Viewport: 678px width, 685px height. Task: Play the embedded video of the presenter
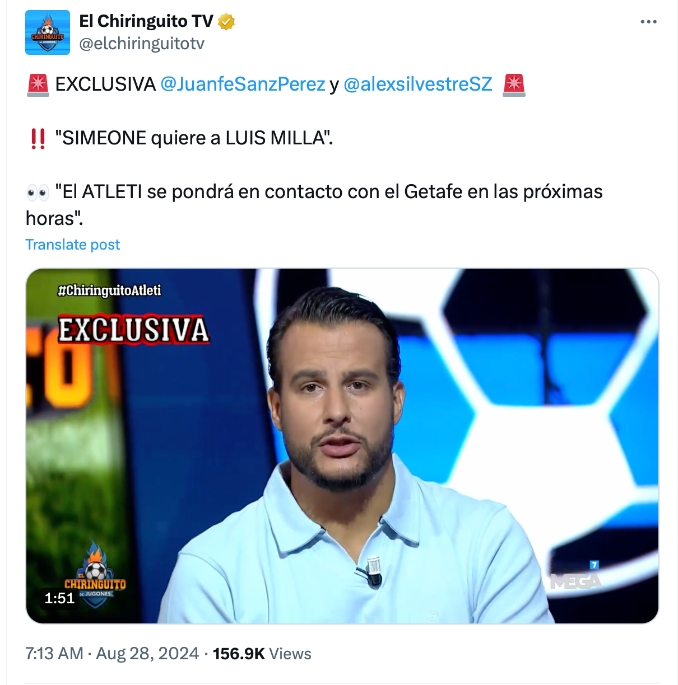342,446
